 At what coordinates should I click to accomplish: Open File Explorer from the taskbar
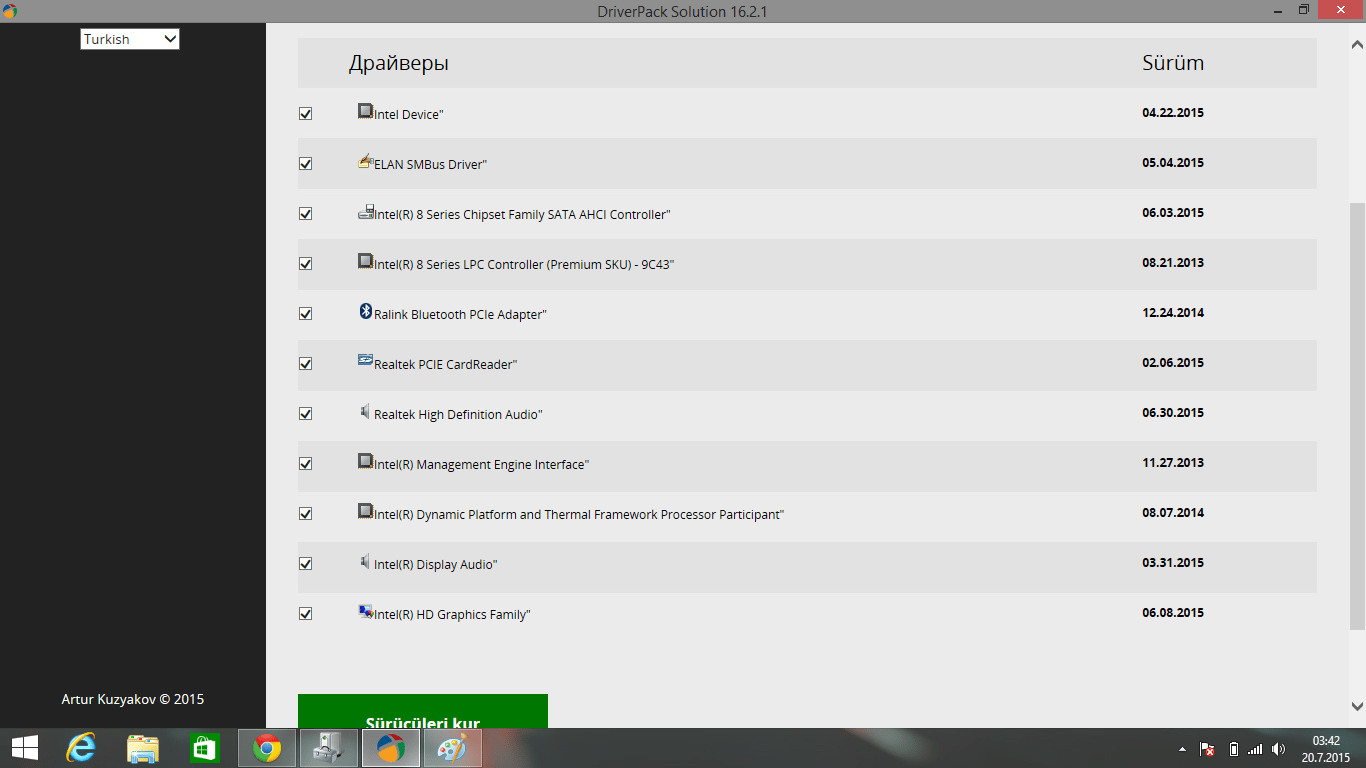click(x=143, y=747)
